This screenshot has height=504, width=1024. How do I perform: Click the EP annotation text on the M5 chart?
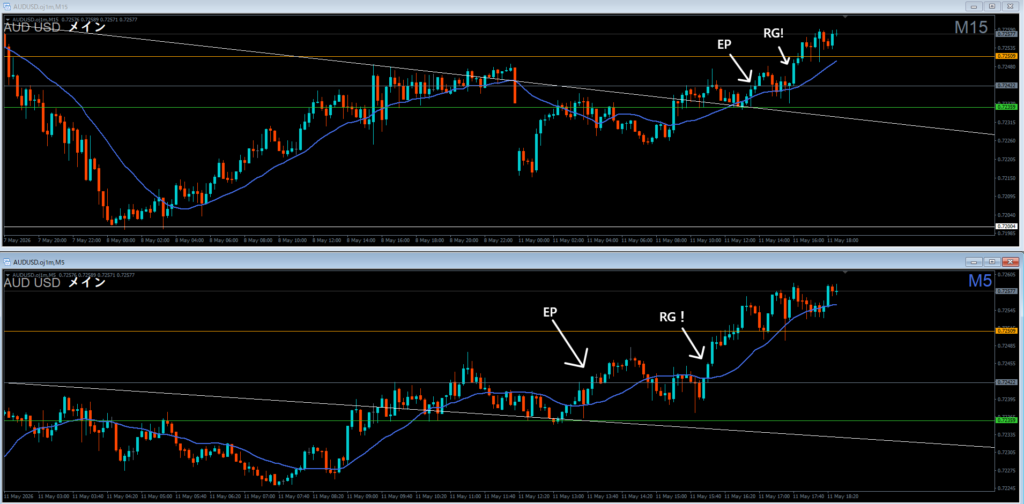click(x=551, y=312)
